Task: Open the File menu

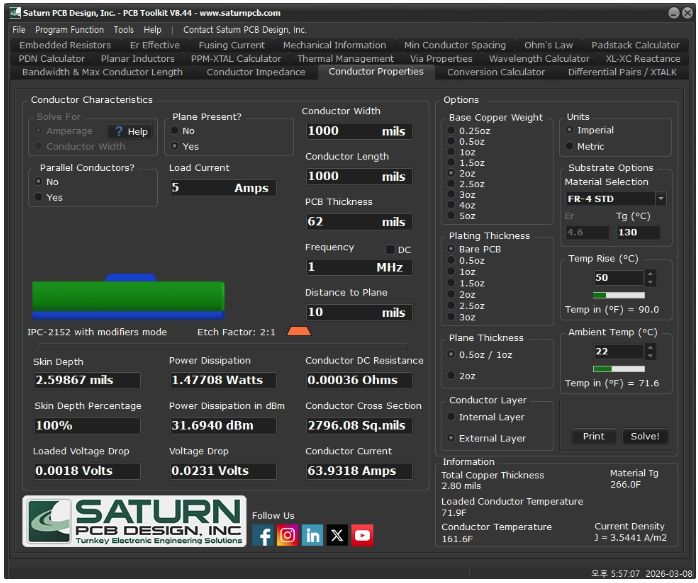Action: click(19, 30)
